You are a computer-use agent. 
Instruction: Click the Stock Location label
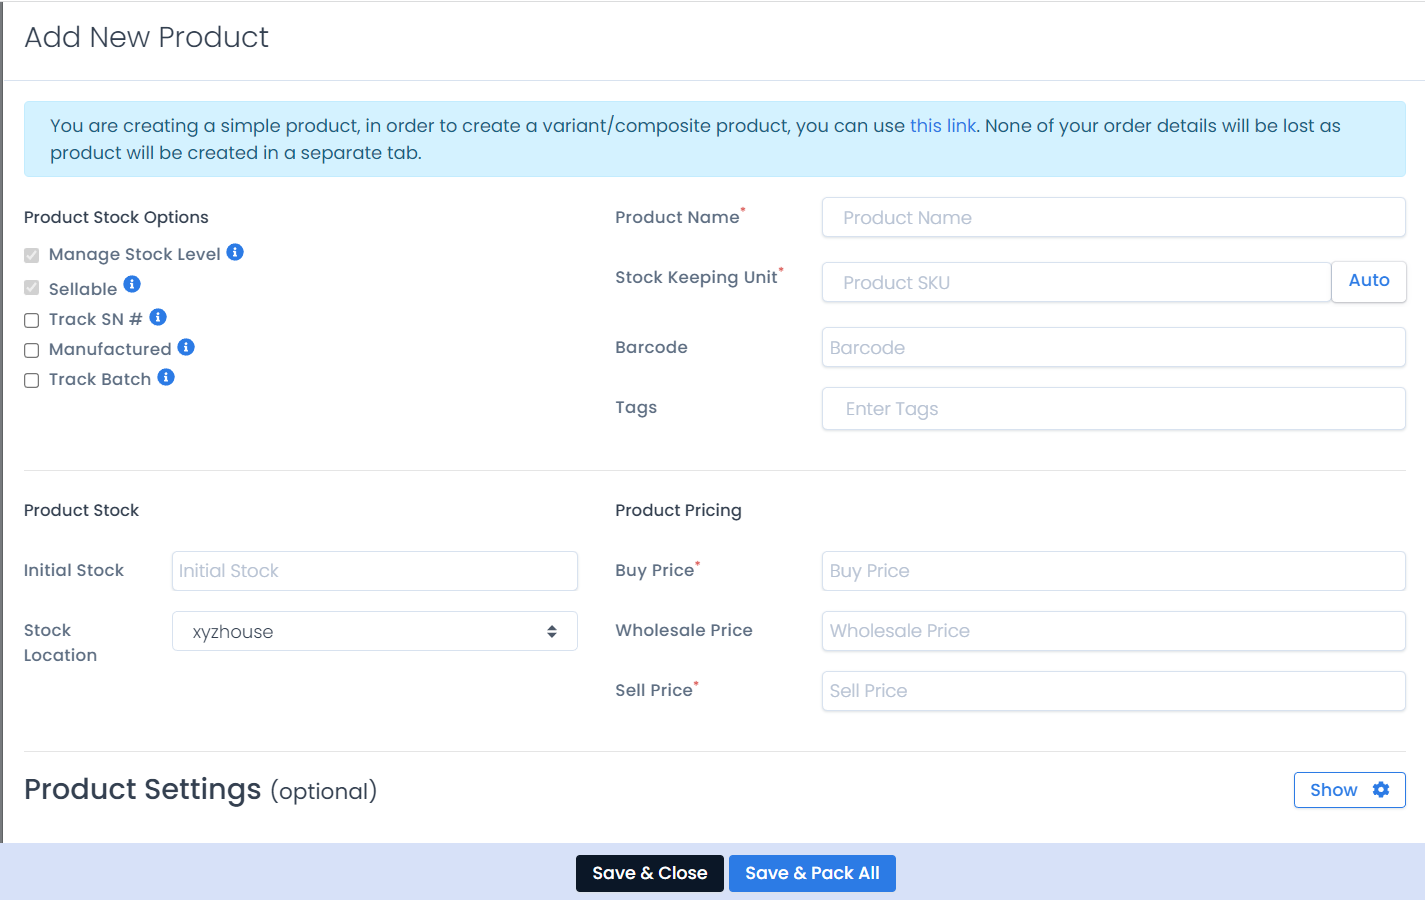pyautogui.click(x=60, y=642)
